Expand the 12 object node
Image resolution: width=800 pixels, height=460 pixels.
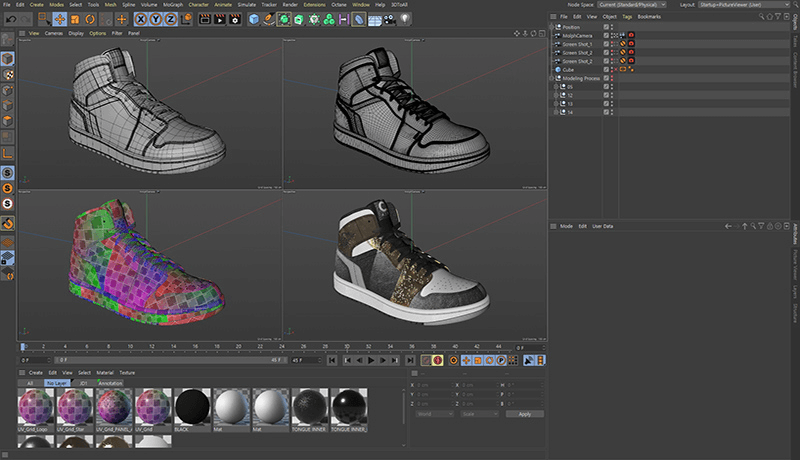[556, 95]
